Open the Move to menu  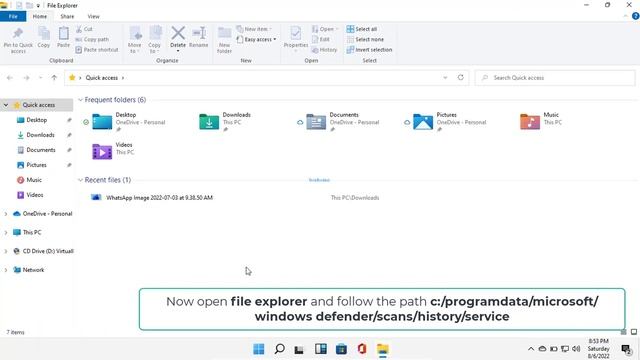point(135,40)
